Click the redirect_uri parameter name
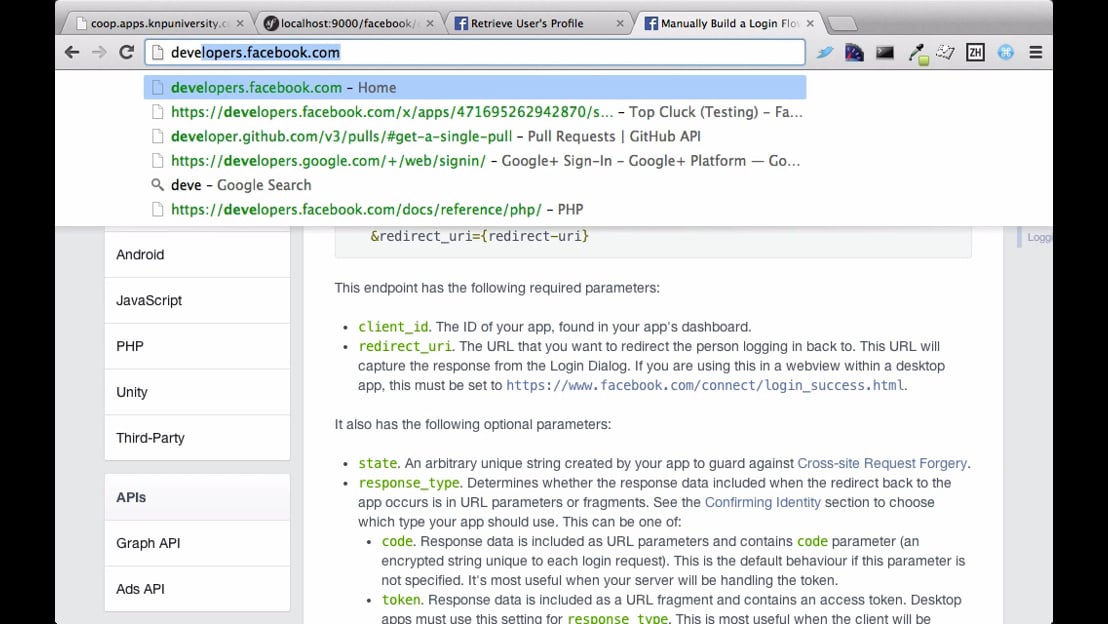1108x624 pixels. coord(404,346)
